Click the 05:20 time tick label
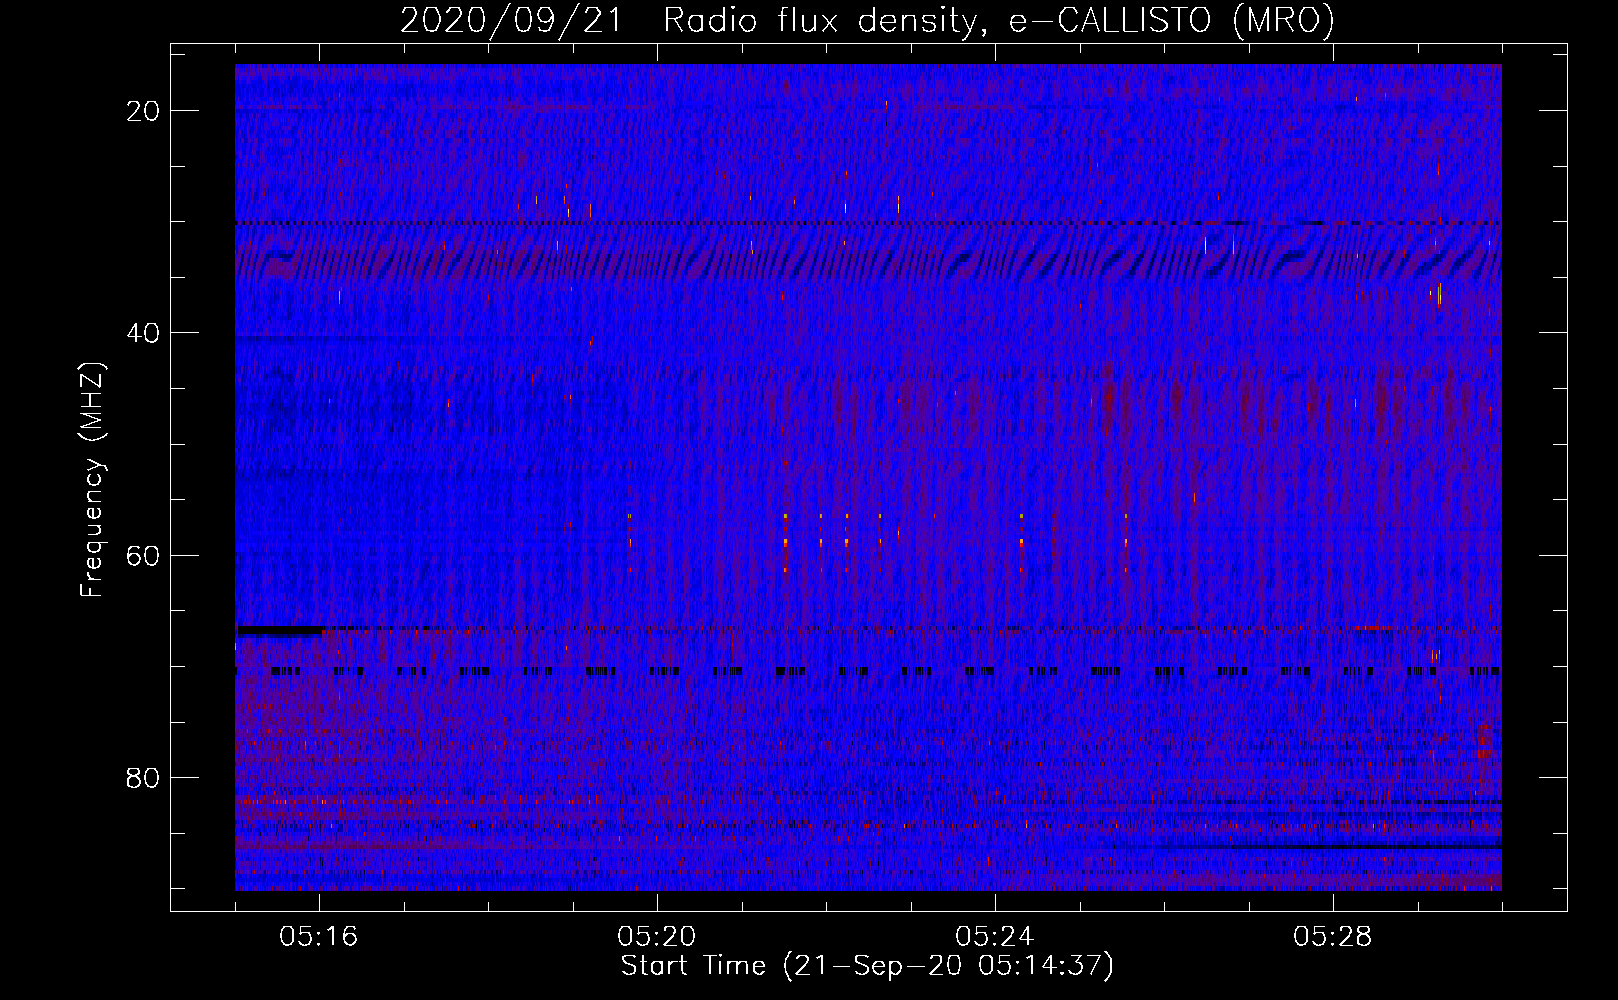This screenshot has height=1000, width=1618. click(x=657, y=937)
